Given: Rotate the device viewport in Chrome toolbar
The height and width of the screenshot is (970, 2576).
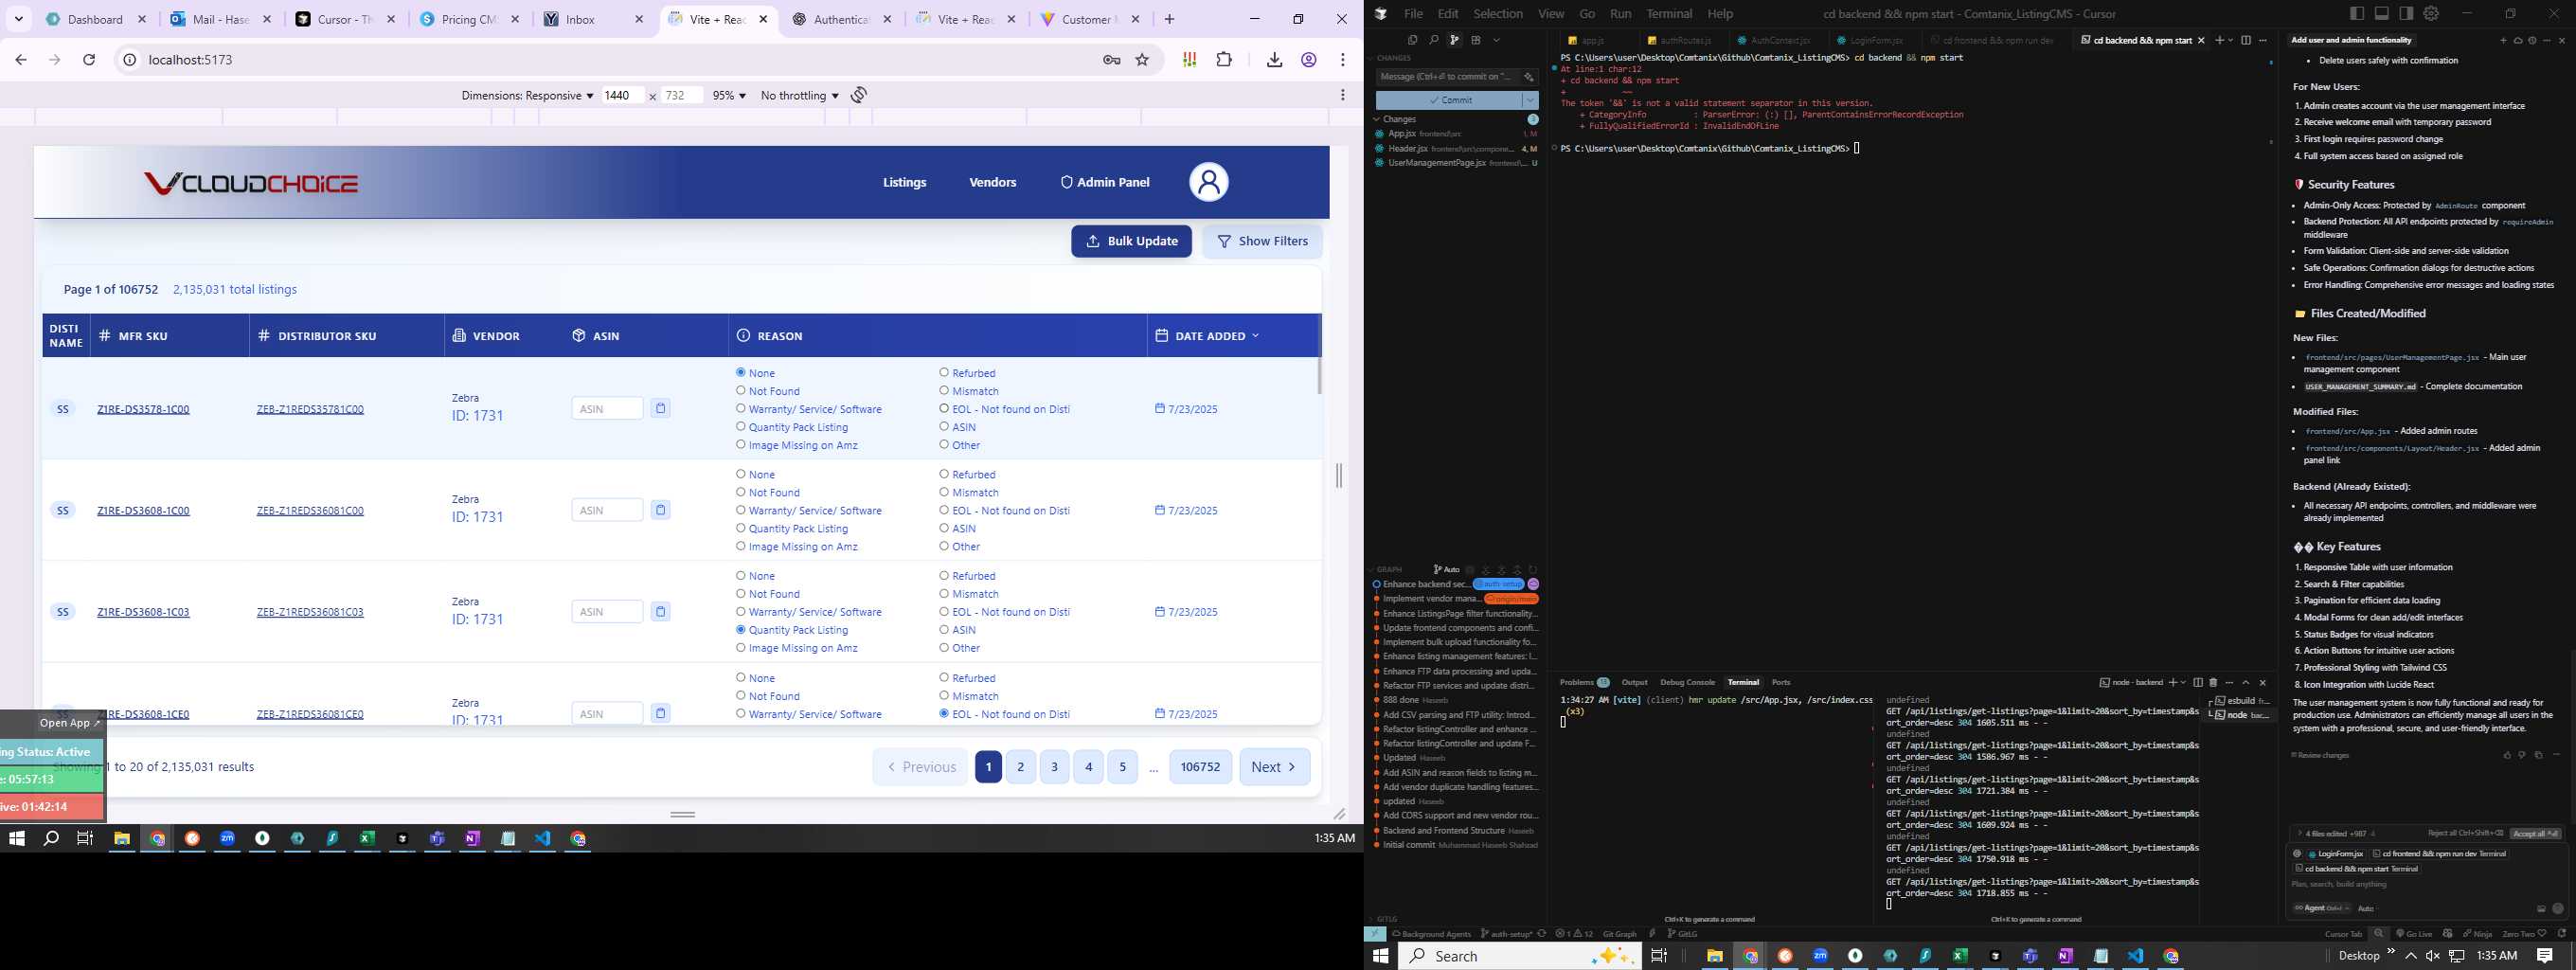Looking at the screenshot, I should (859, 95).
